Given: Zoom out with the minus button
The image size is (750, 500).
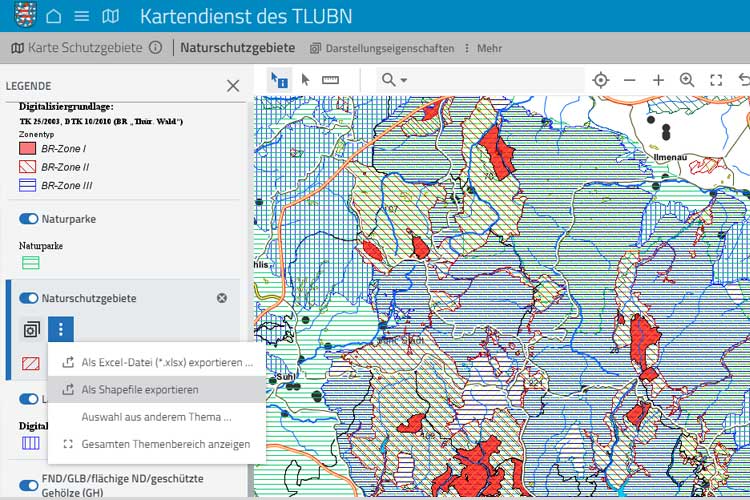Looking at the screenshot, I should tap(629, 80).
